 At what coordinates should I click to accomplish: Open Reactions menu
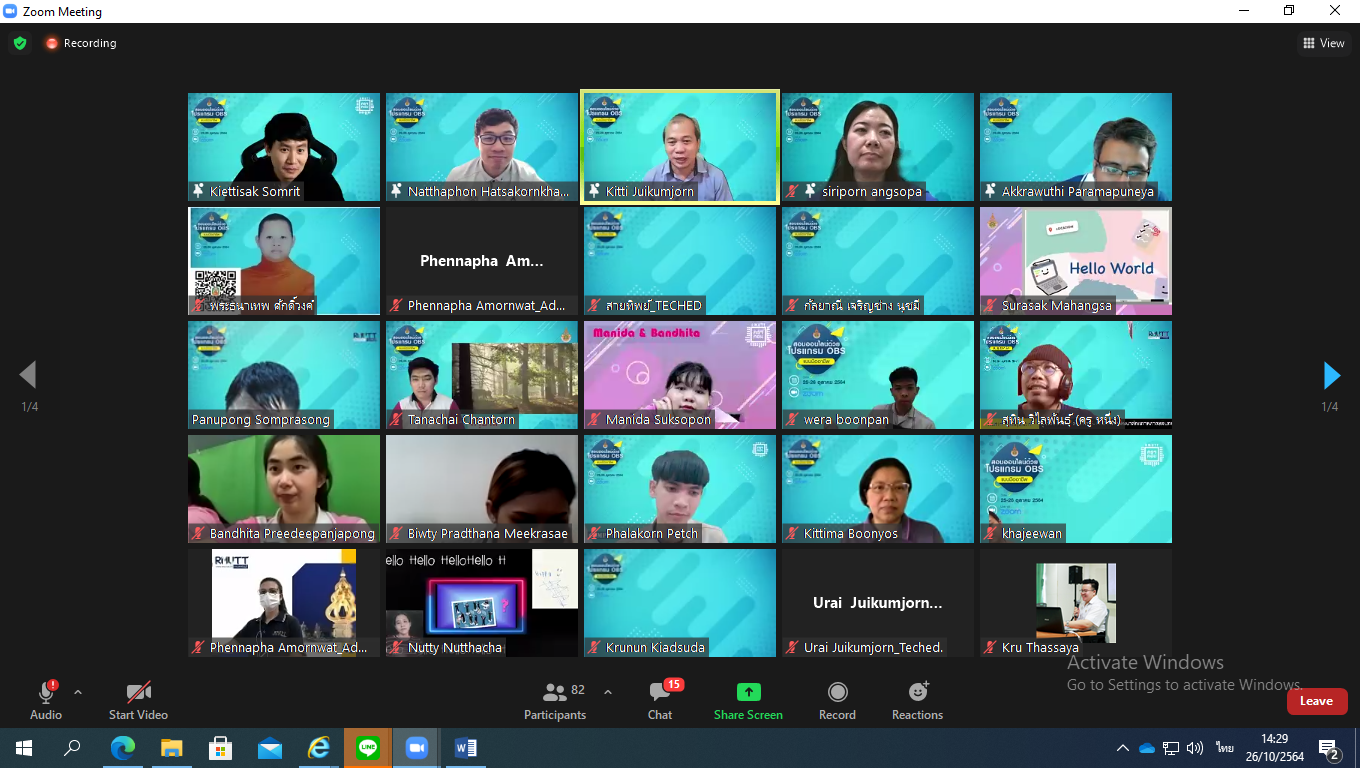pos(917,700)
